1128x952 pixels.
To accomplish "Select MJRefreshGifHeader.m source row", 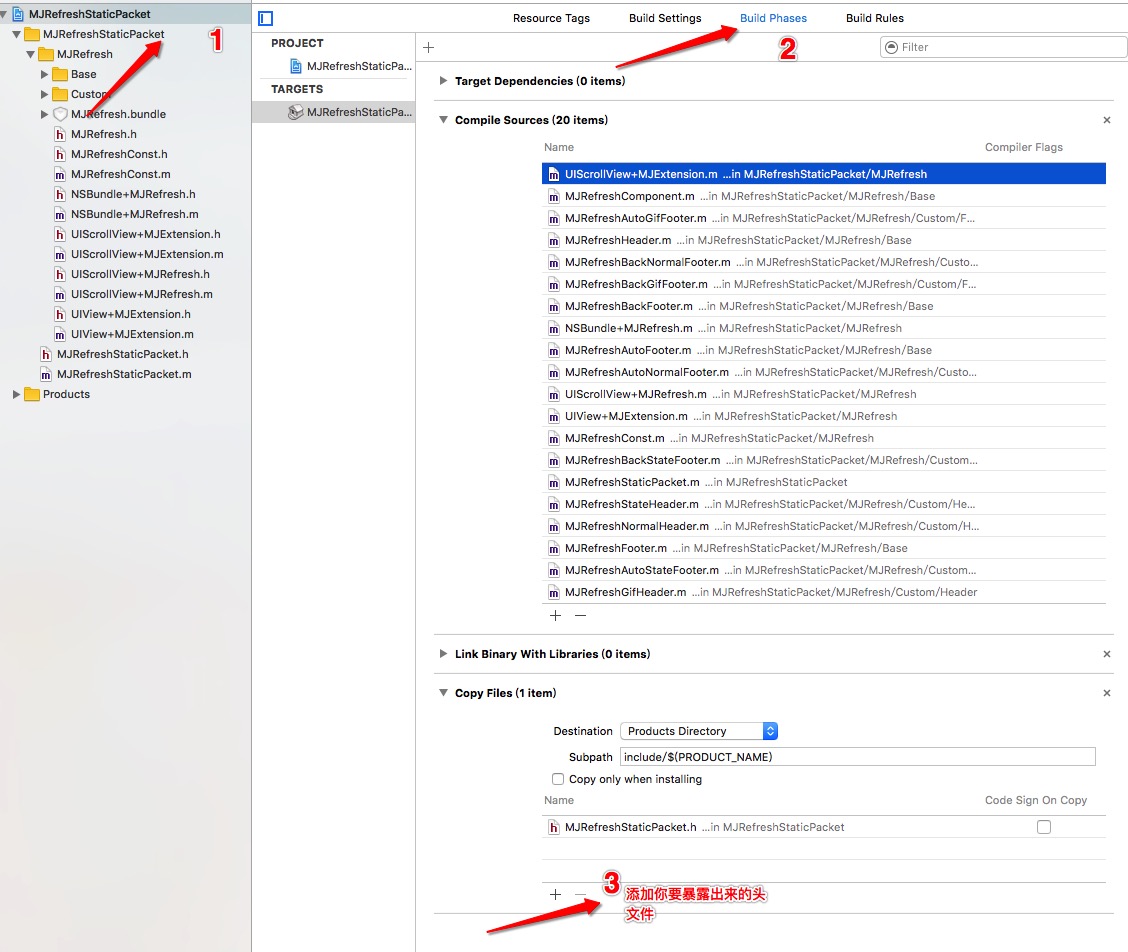I will tap(824, 592).
